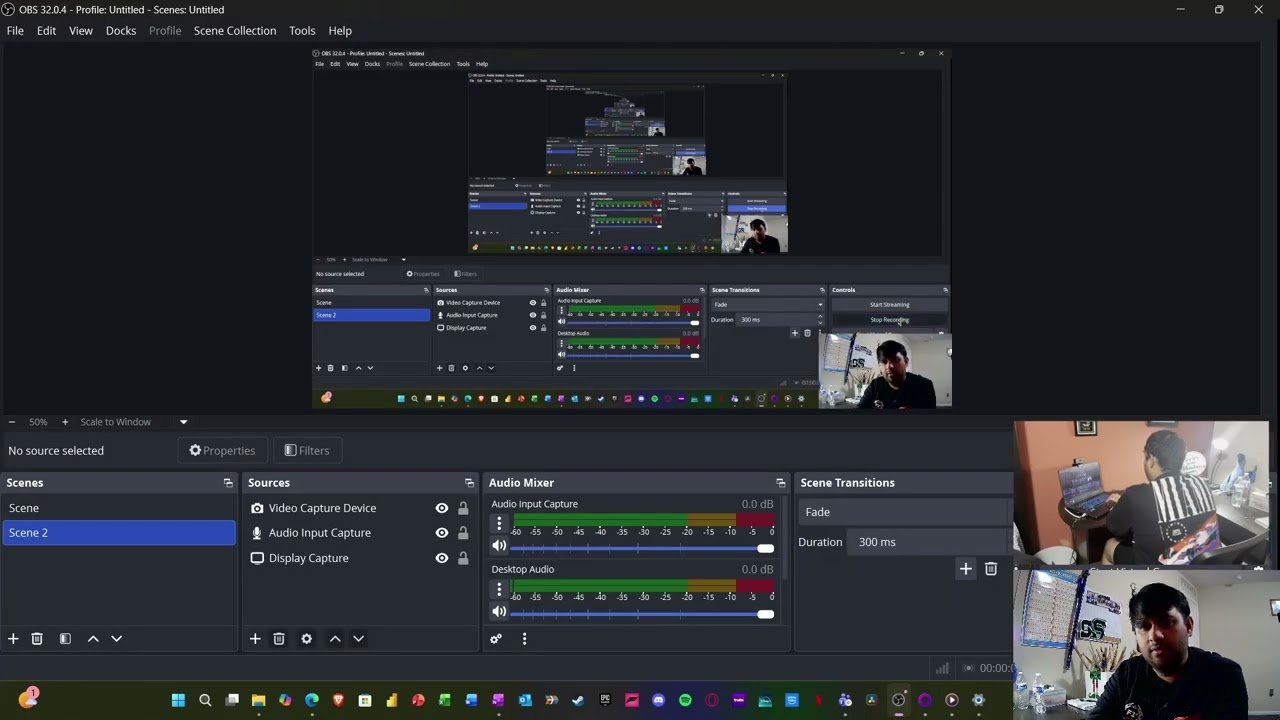Select the Display Capture source row
The height and width of the screenshot is (720, 1280).
tap(359, 558)
